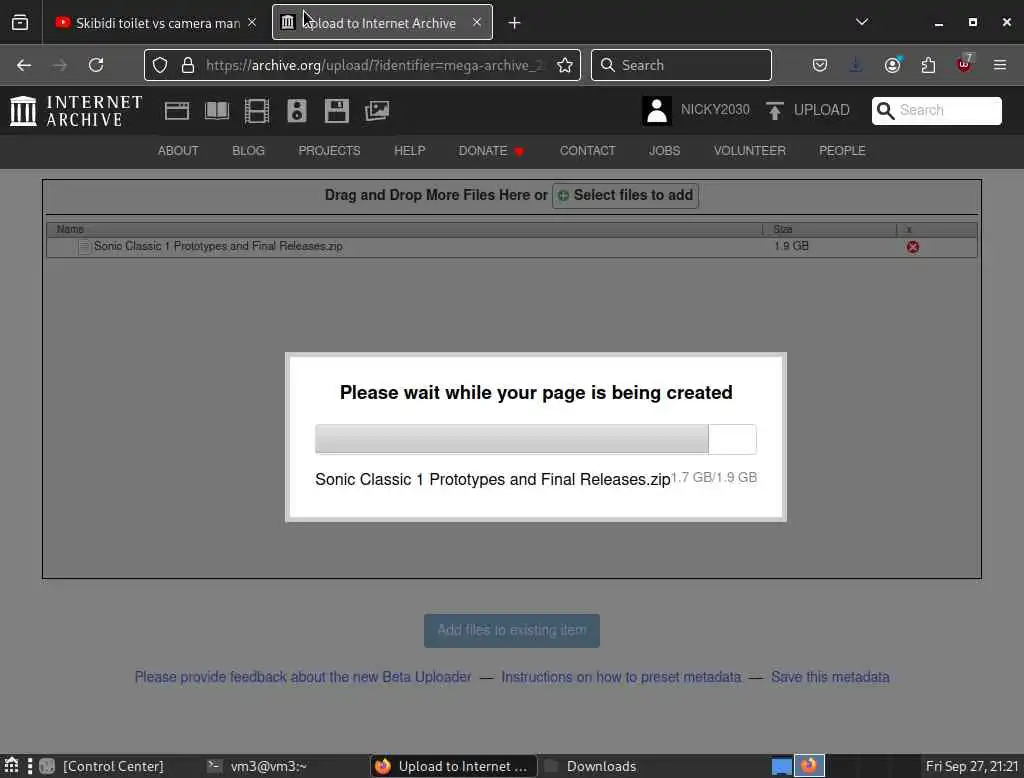Open tracking protection shield icon
Viewport: 1024px width, 778px height.
160,65
